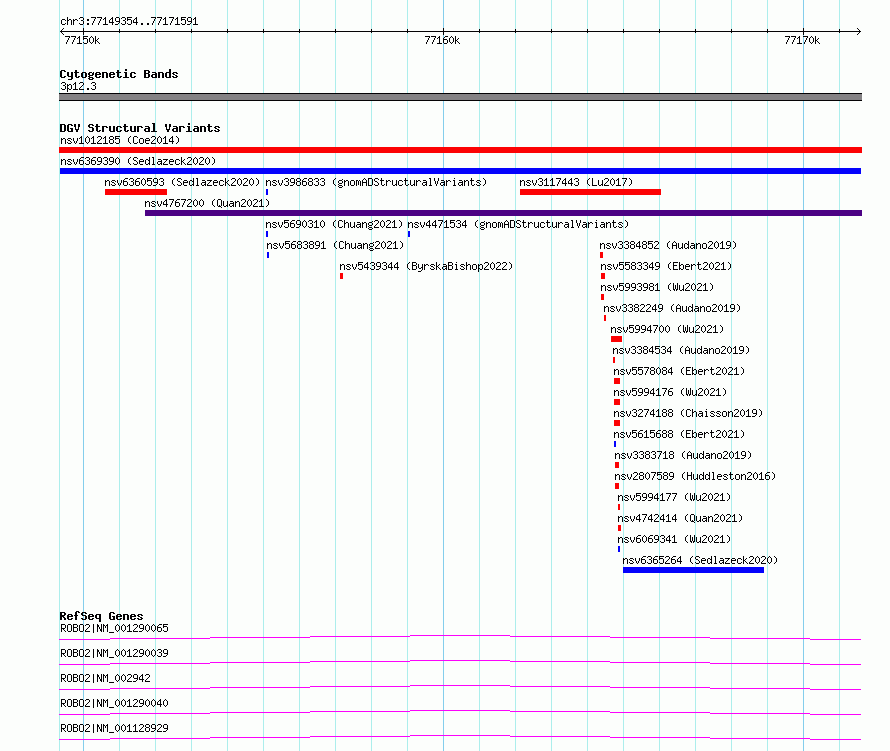This screenshot has width=890, height=751.
Task: Select nsv5993981 (Wu2021) label
Action: (657, 287)
